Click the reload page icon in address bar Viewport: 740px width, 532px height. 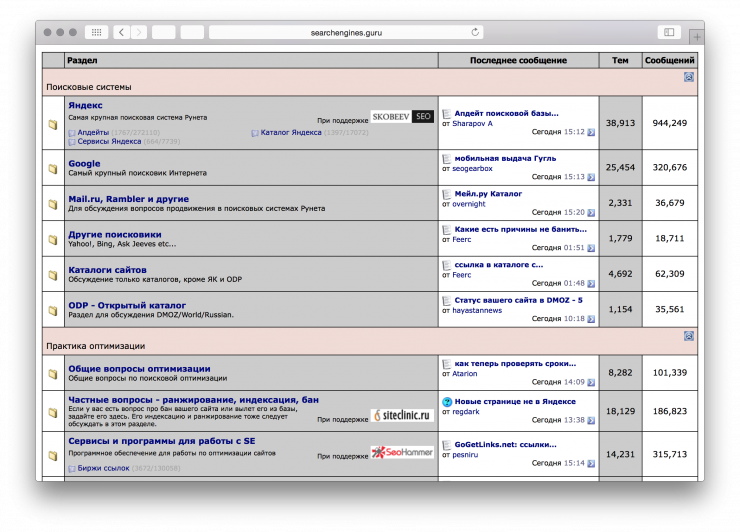click(475, 32)
